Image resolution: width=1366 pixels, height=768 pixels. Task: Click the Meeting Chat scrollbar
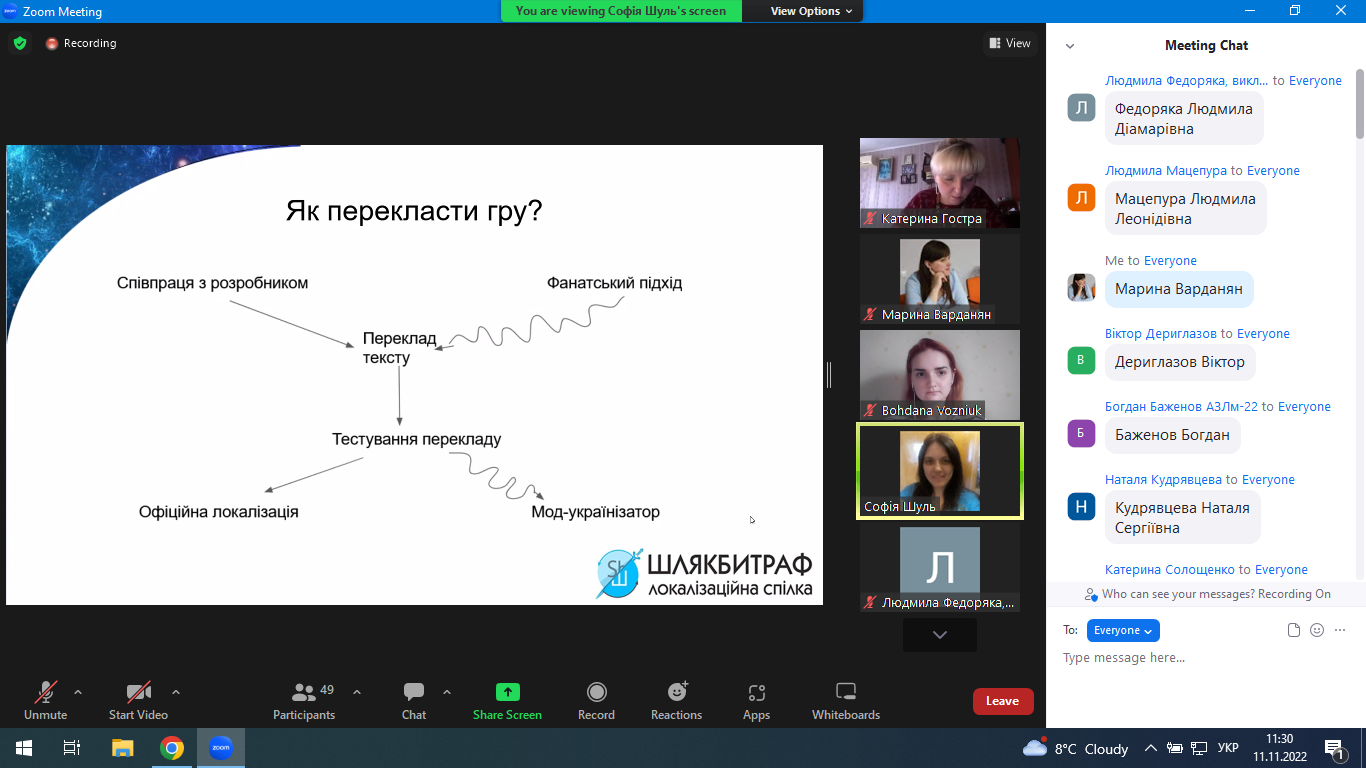coord(1359,105)
